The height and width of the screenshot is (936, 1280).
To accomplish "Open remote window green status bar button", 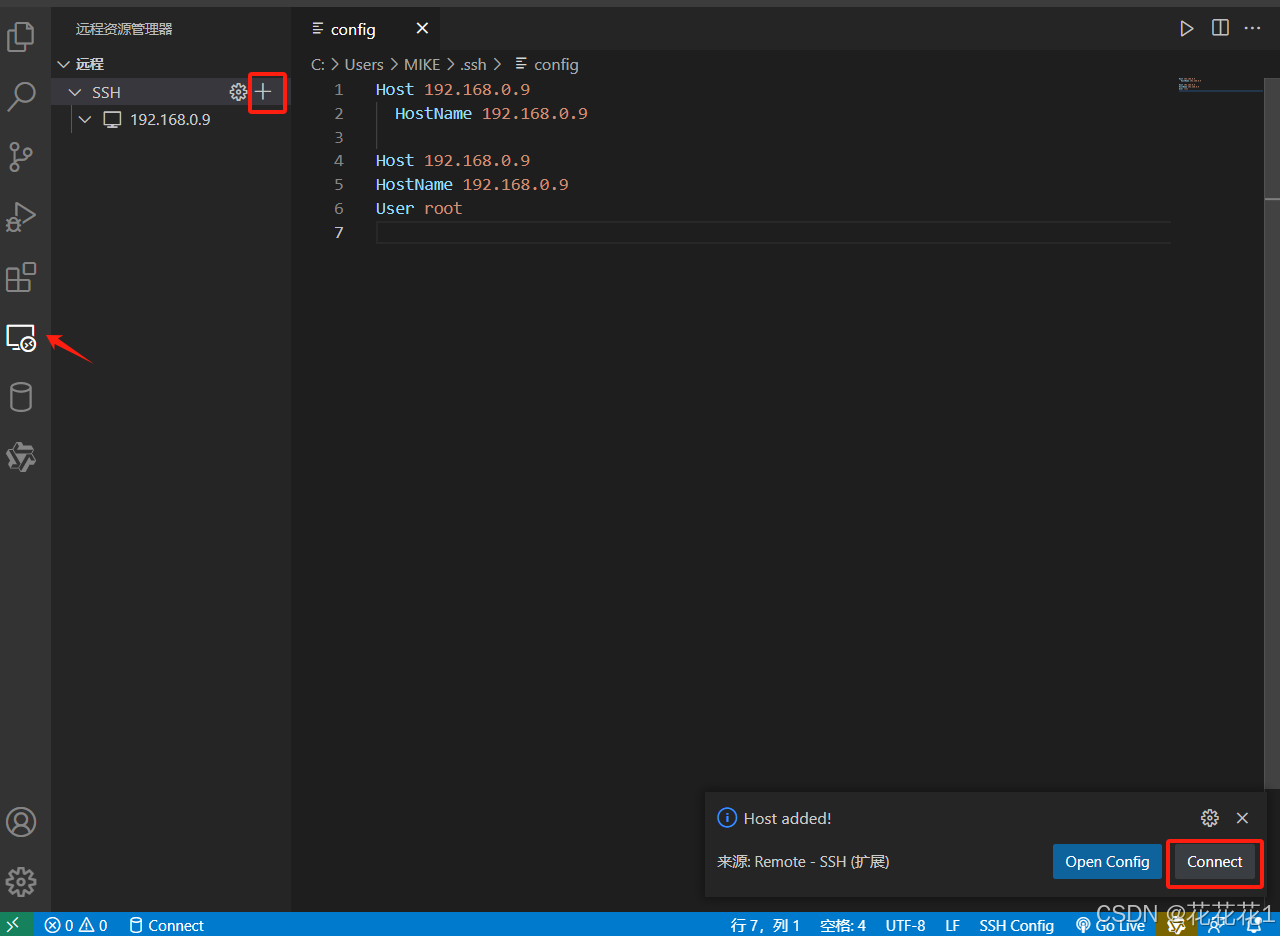I will click(x=16, y=925).
